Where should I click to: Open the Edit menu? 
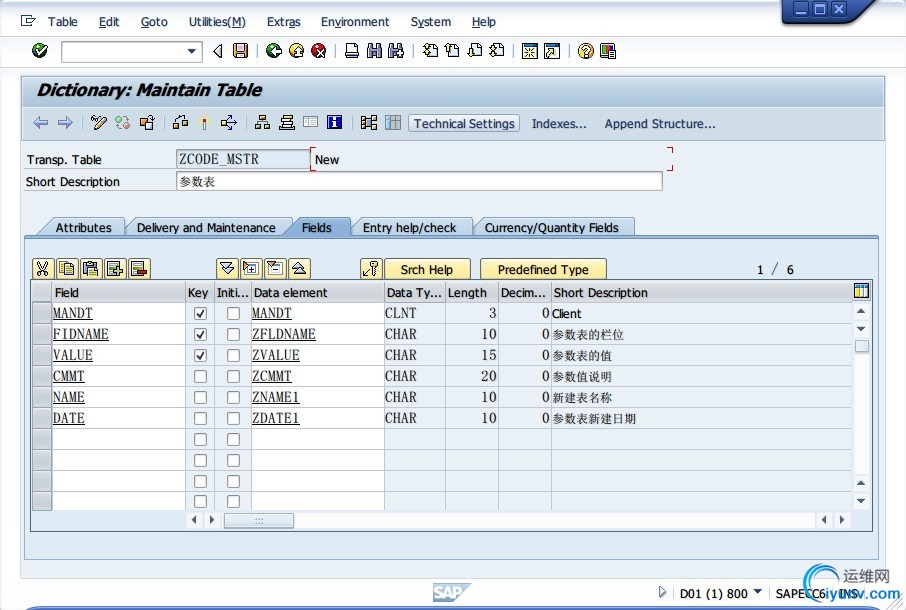(x=109, y=22)
